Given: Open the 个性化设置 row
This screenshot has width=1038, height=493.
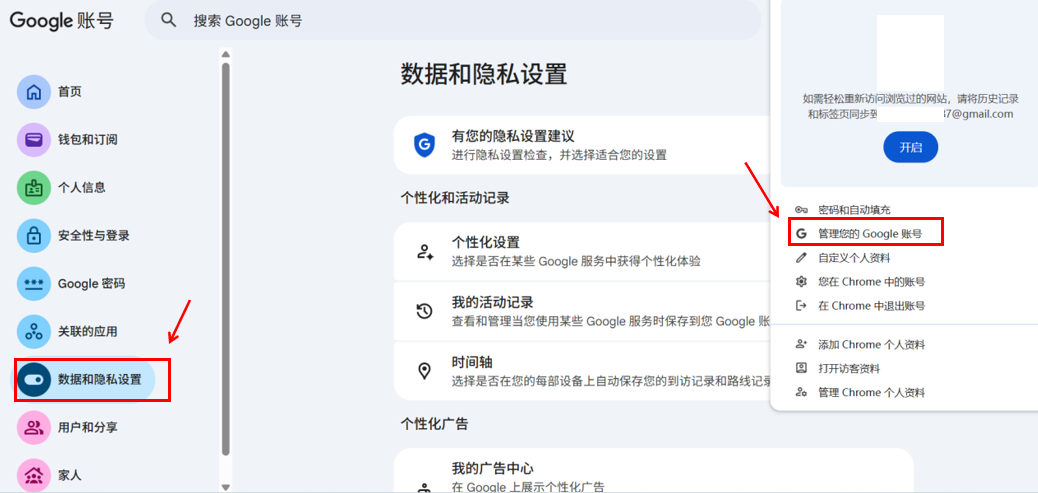Looking at the screenshot, I should pos(582,251).
